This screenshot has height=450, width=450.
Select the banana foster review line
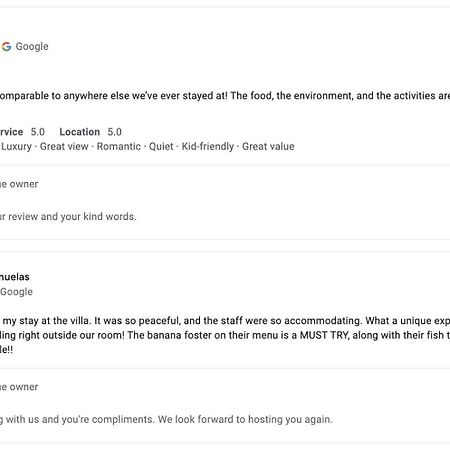(x=225, y=335)
